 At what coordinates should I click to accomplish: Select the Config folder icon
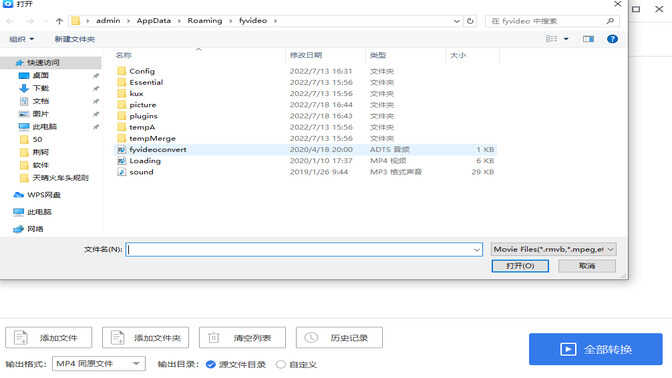[122, 71]
